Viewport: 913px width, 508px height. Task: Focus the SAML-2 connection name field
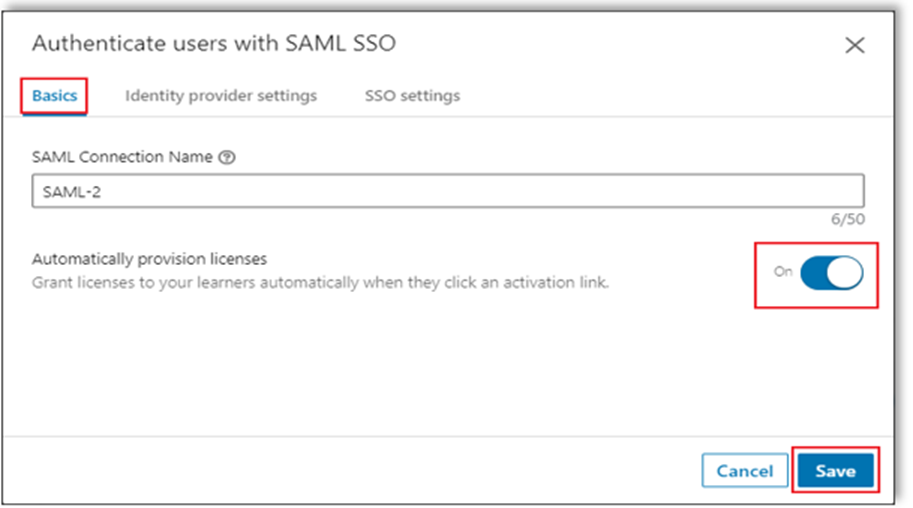point(448,191)
